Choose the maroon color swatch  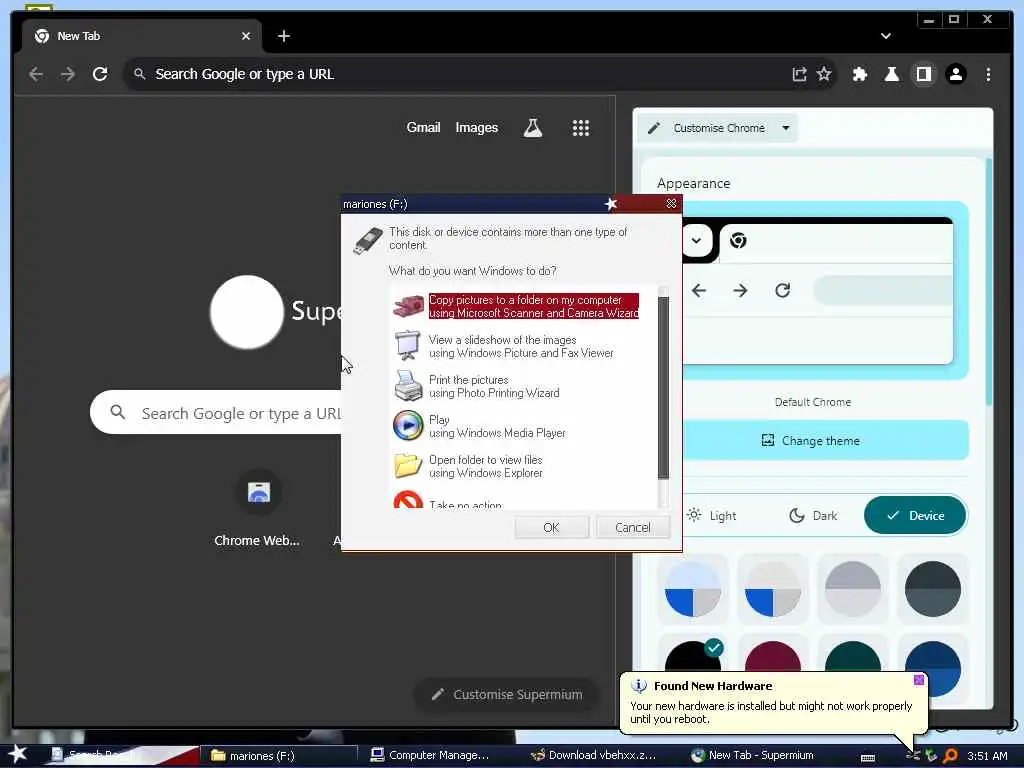click(x=773, y=656)
